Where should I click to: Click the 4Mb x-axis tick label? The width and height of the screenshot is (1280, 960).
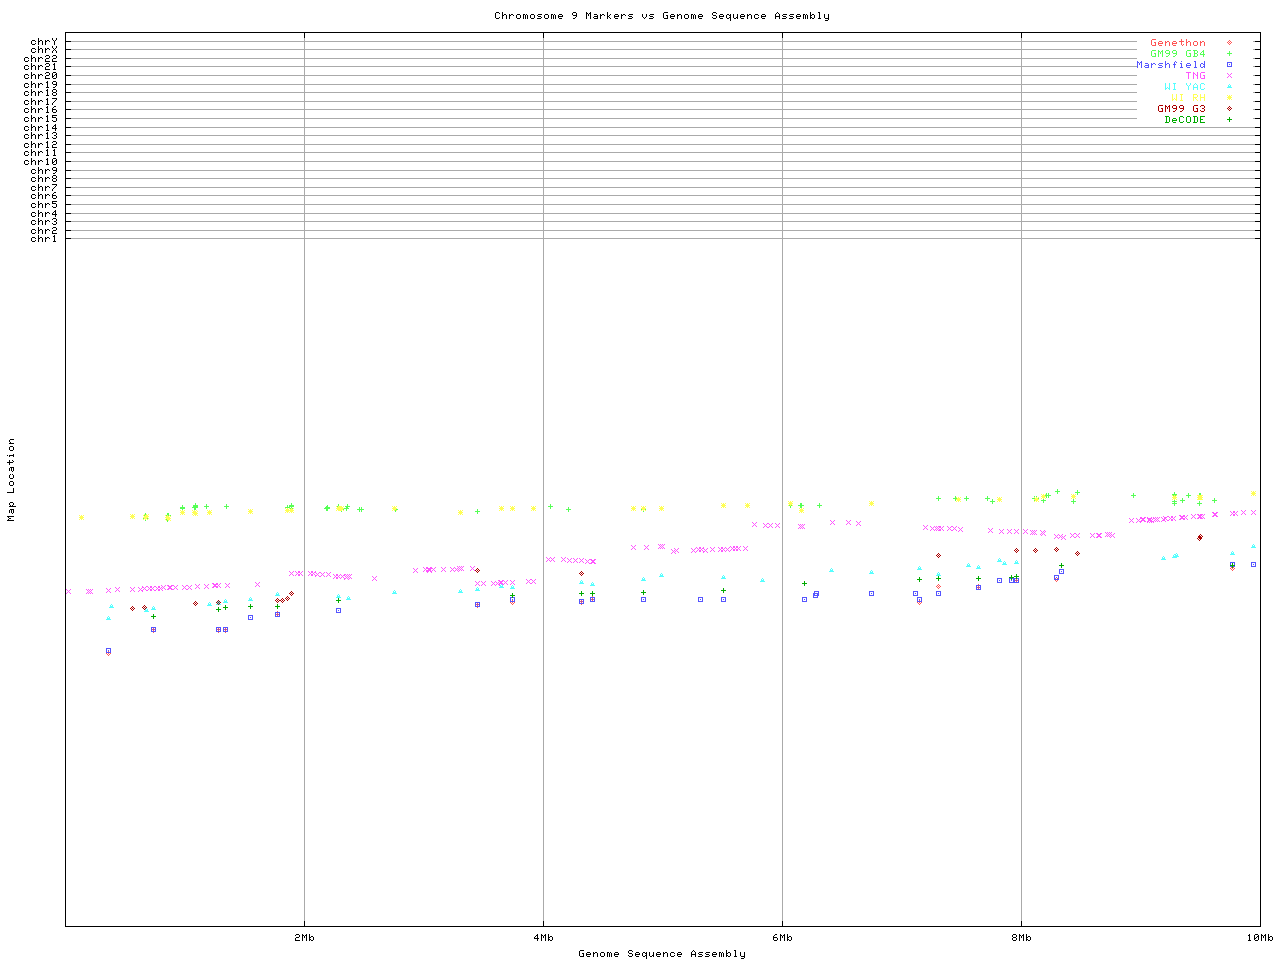click(x=543, y=938)
